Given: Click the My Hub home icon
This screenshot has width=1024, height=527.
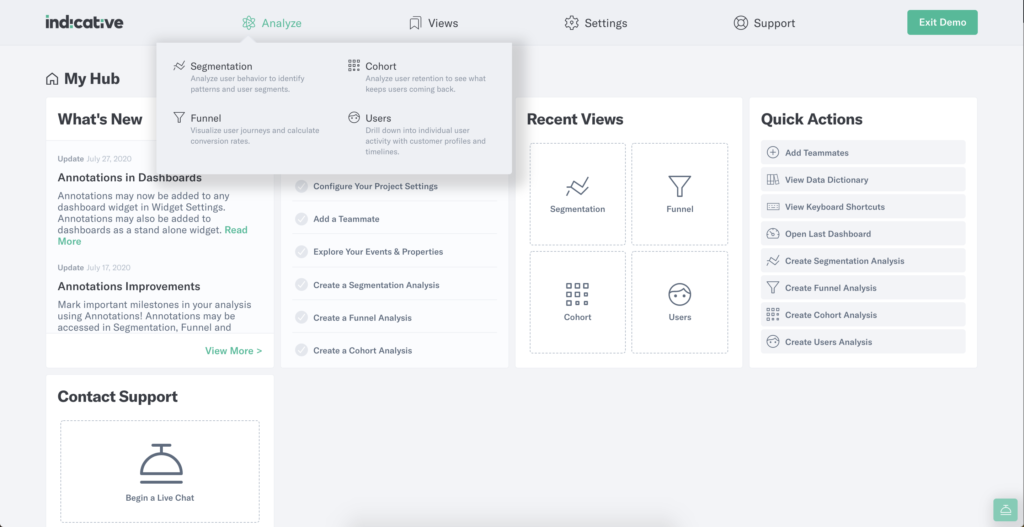Looking at the screenshot, I should [x=52, y=79].
